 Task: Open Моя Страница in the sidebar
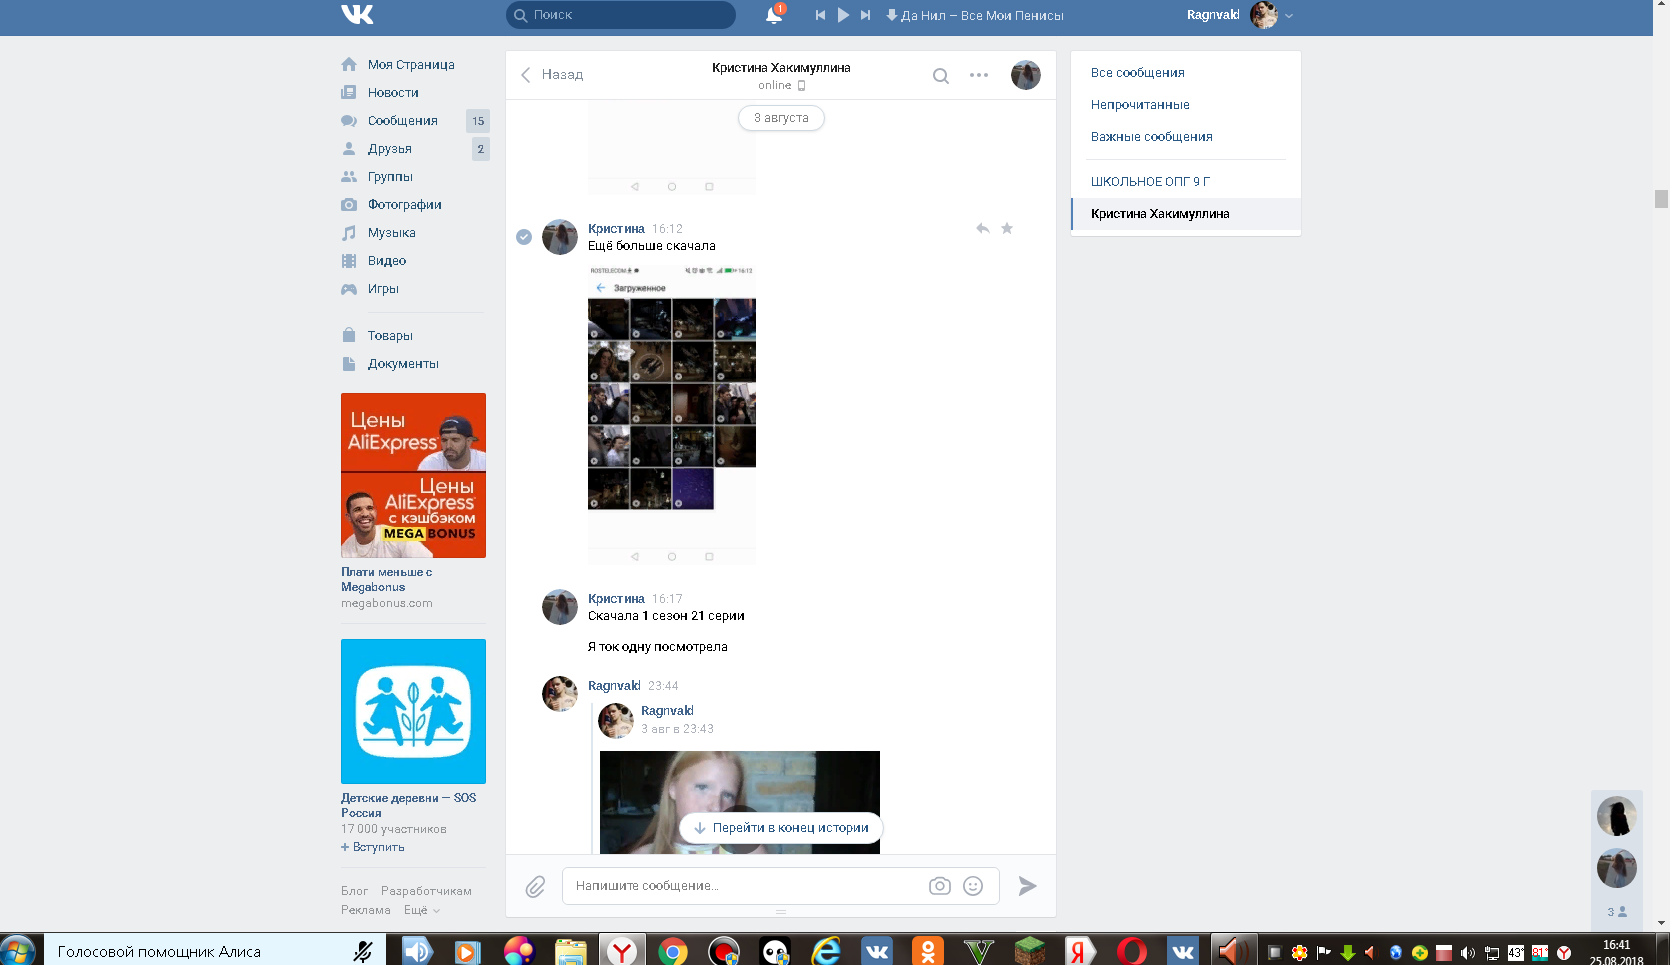point(411,64)
